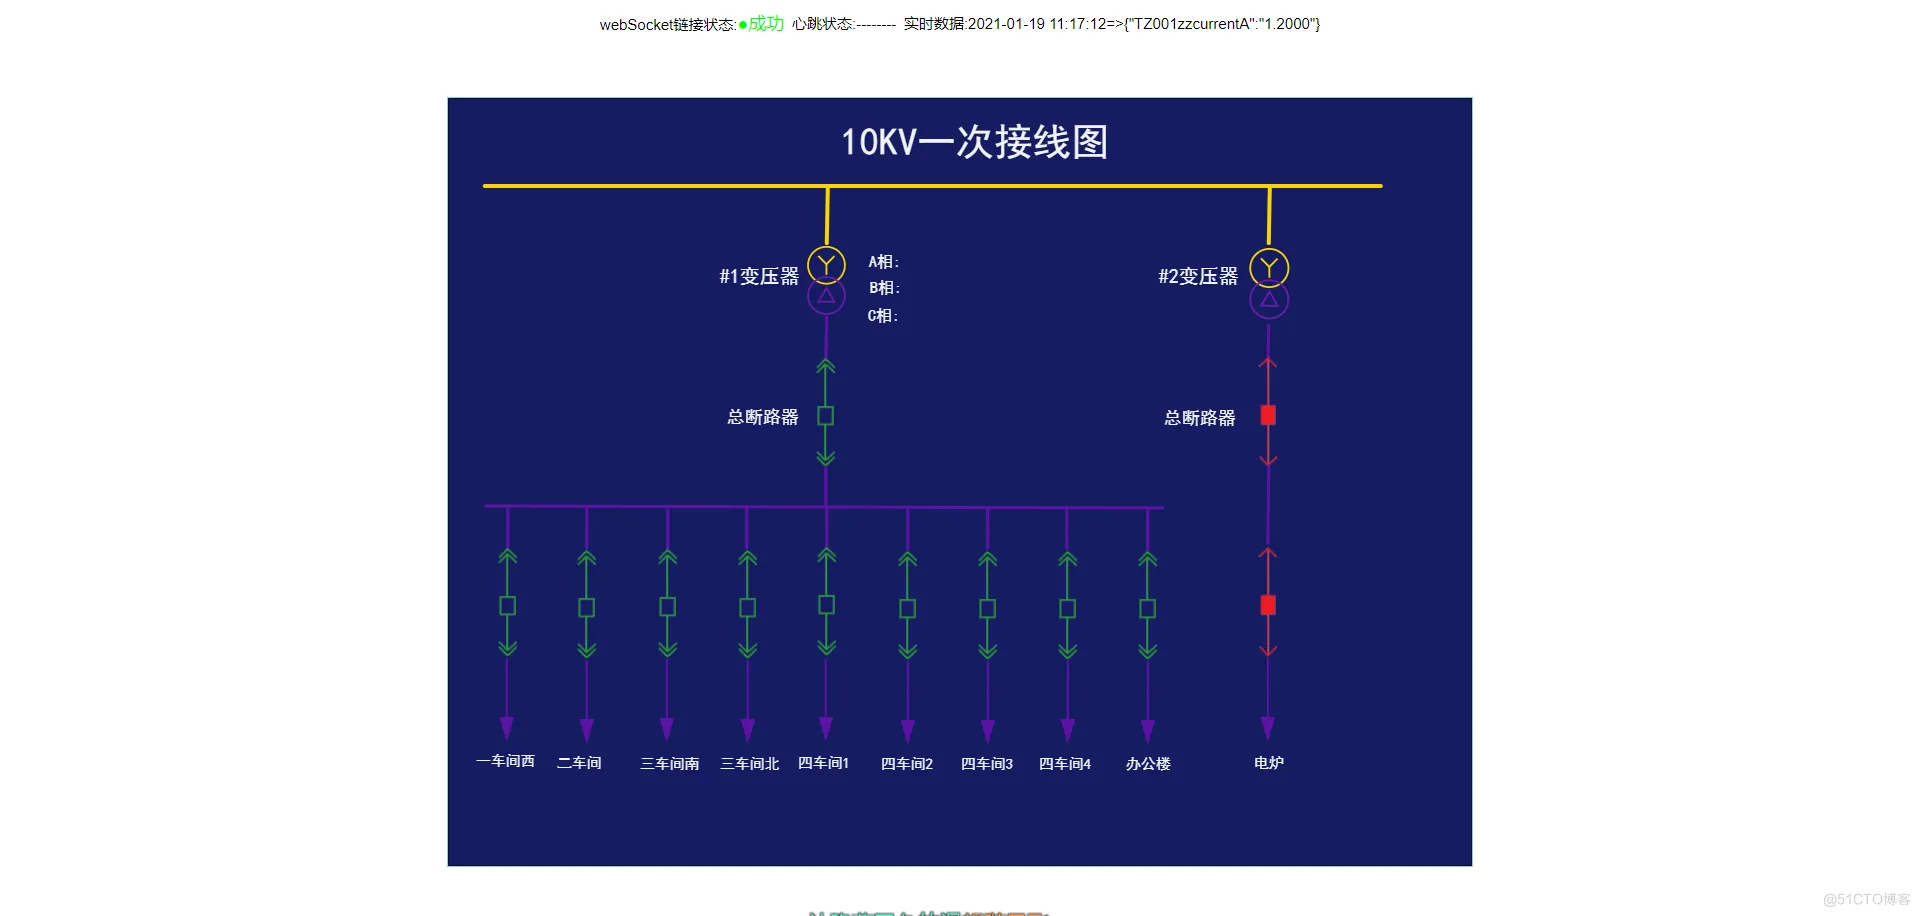Click the red lower breaker above 电炉
This screenshot has width=1920, height=916.
click(1268, 605)
